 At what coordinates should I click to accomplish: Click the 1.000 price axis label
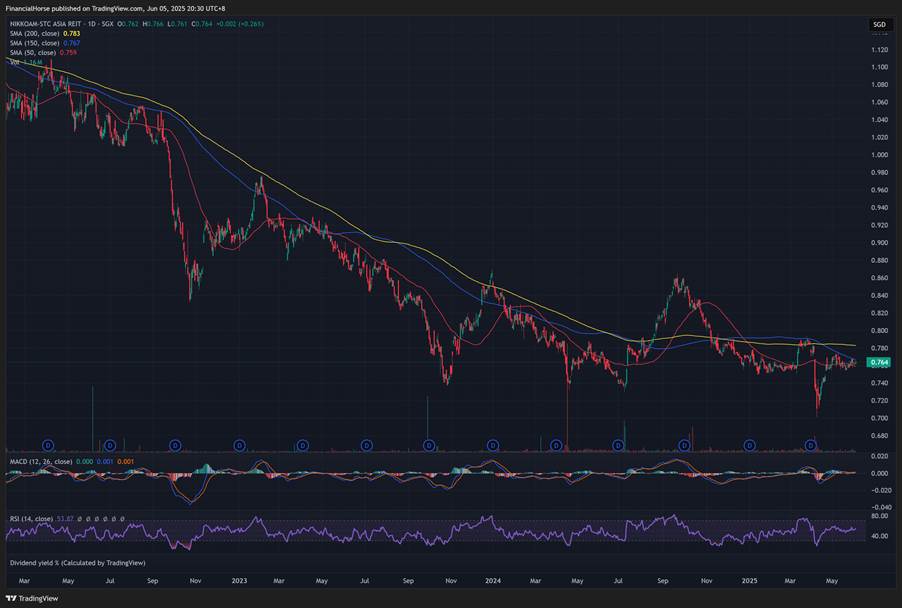[x=880, y=155]
